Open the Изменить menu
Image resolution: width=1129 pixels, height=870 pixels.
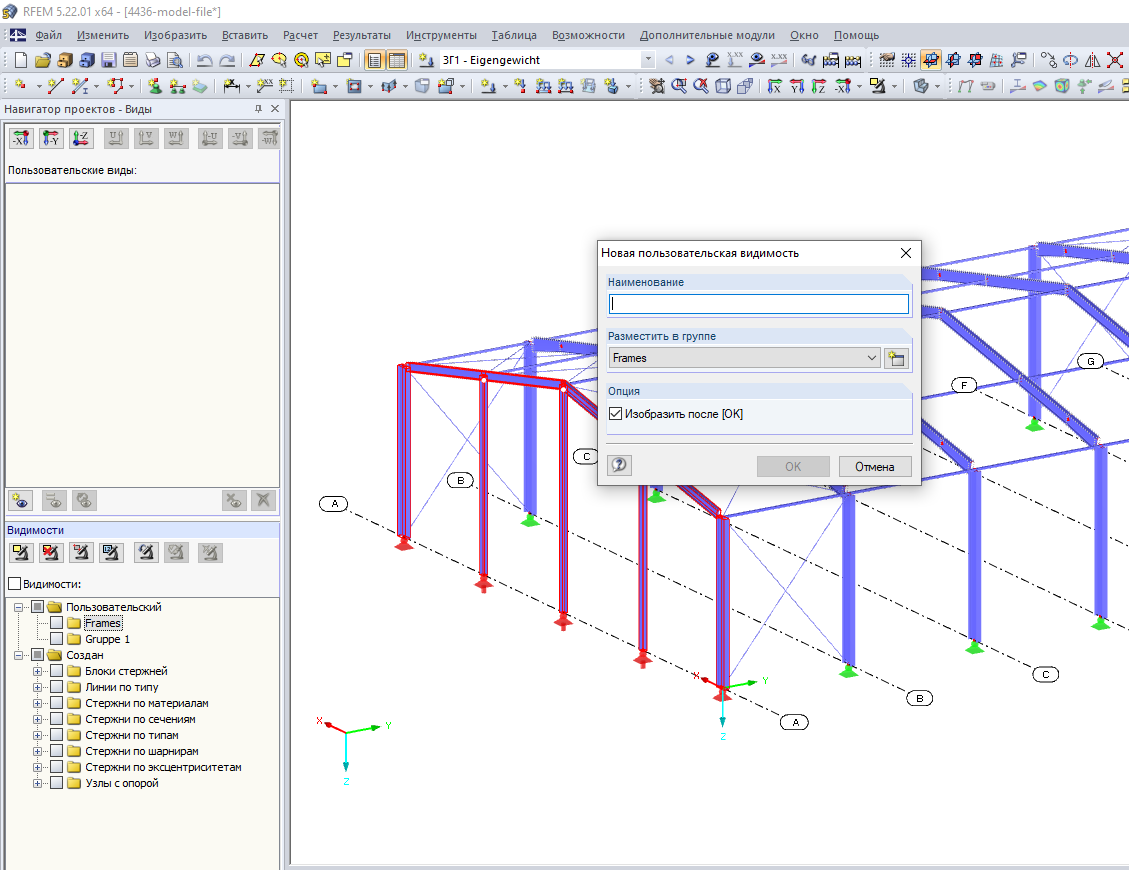[x=103, y=35]
